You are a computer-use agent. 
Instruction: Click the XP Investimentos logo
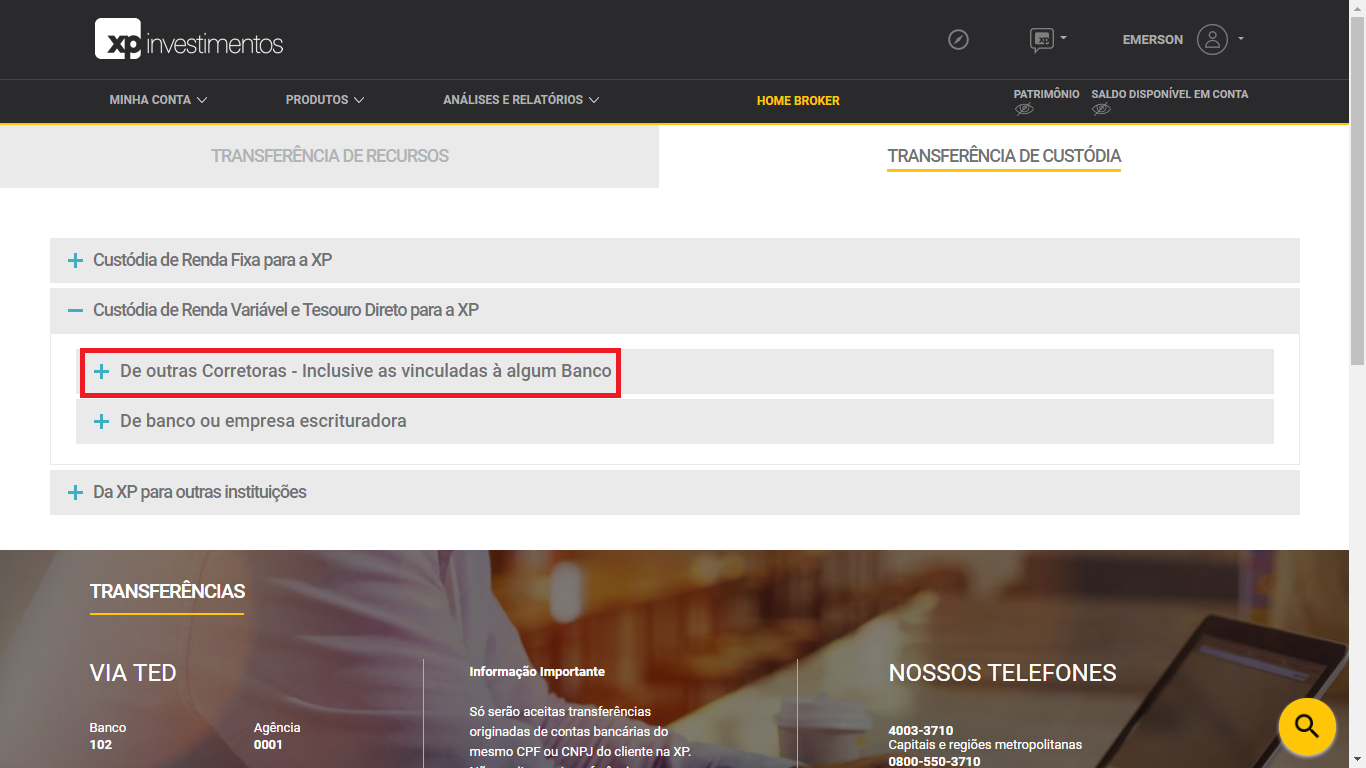pos(189,40)
